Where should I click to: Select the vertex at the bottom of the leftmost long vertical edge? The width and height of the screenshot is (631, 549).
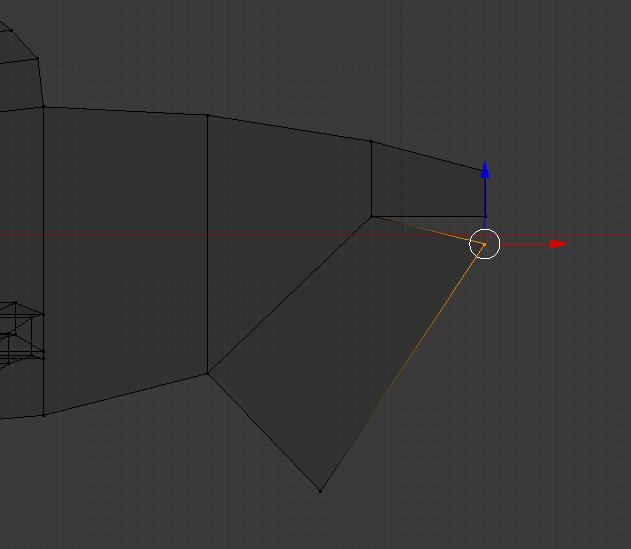(43, 415)
